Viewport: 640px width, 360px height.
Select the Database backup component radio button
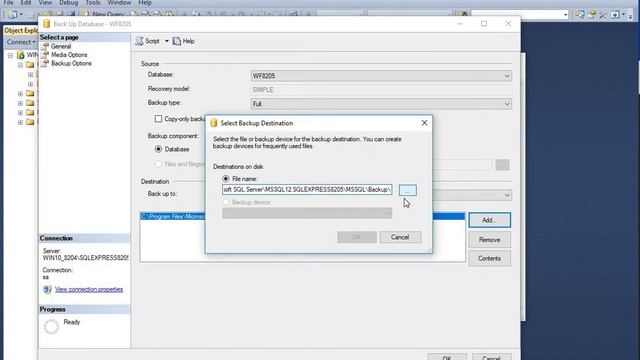[x=158, y=149]
